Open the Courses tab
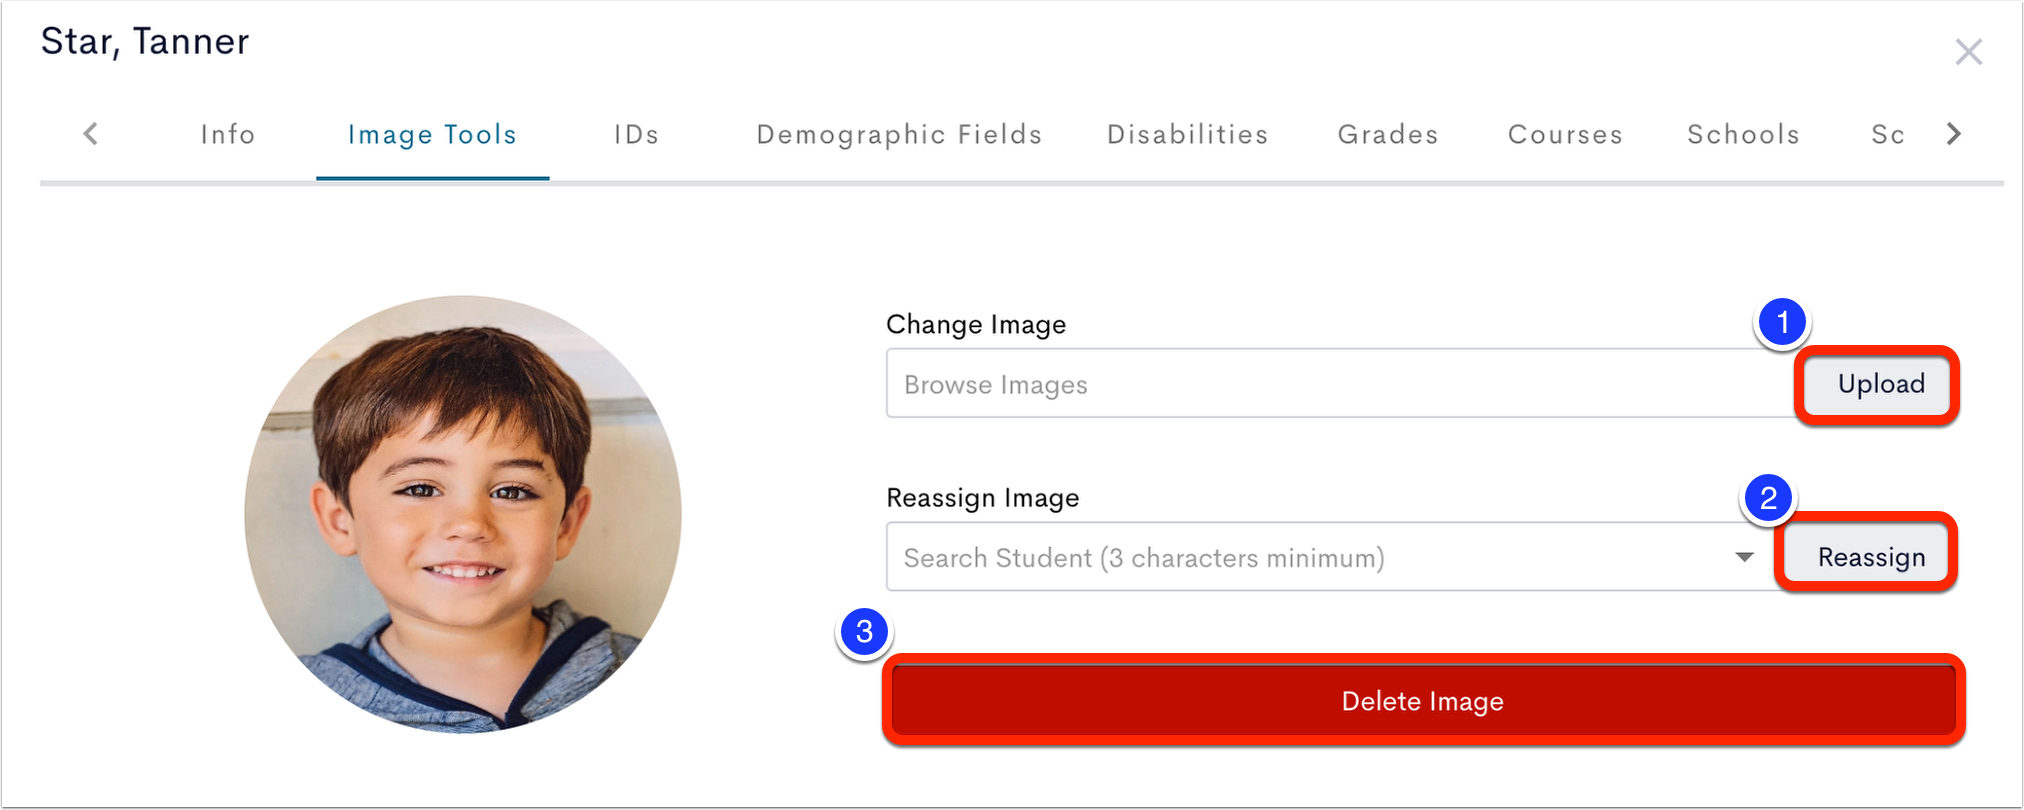 [1565, 134]
